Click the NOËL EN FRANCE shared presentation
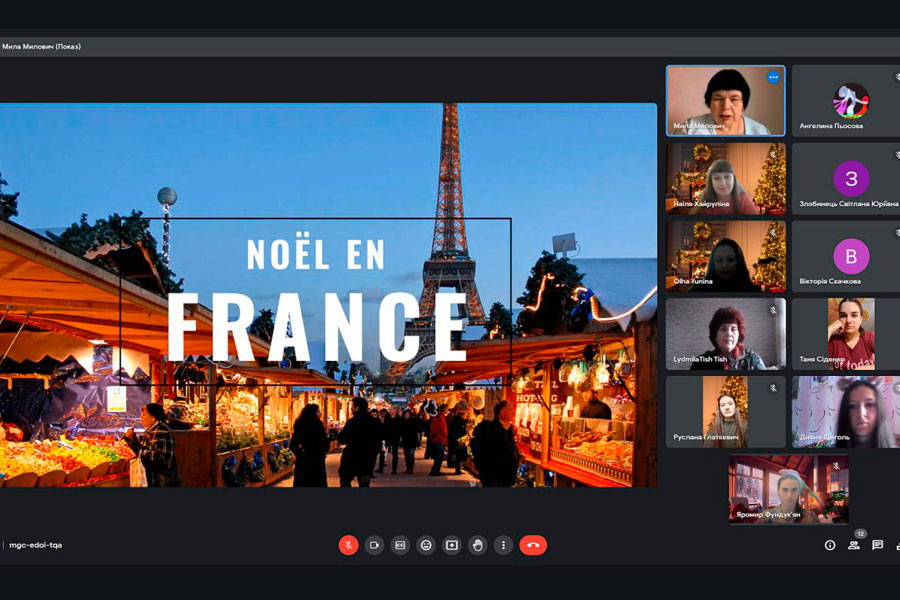900x600 pixels. pyautogui.click(x=328, y=295)
